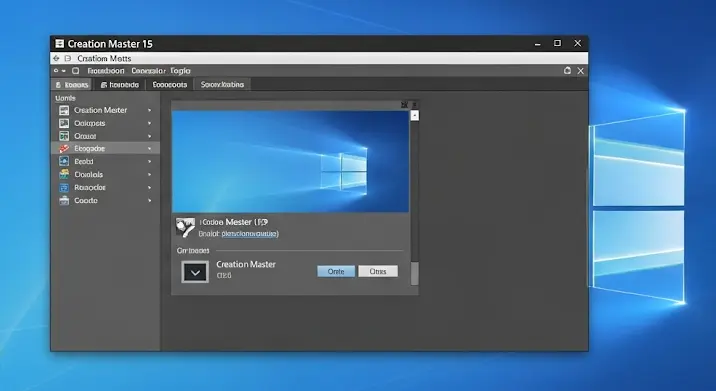Click the red icon of the highlighted sidebar row
Viewport: 716px width, 391px height.
pos(64,148)
